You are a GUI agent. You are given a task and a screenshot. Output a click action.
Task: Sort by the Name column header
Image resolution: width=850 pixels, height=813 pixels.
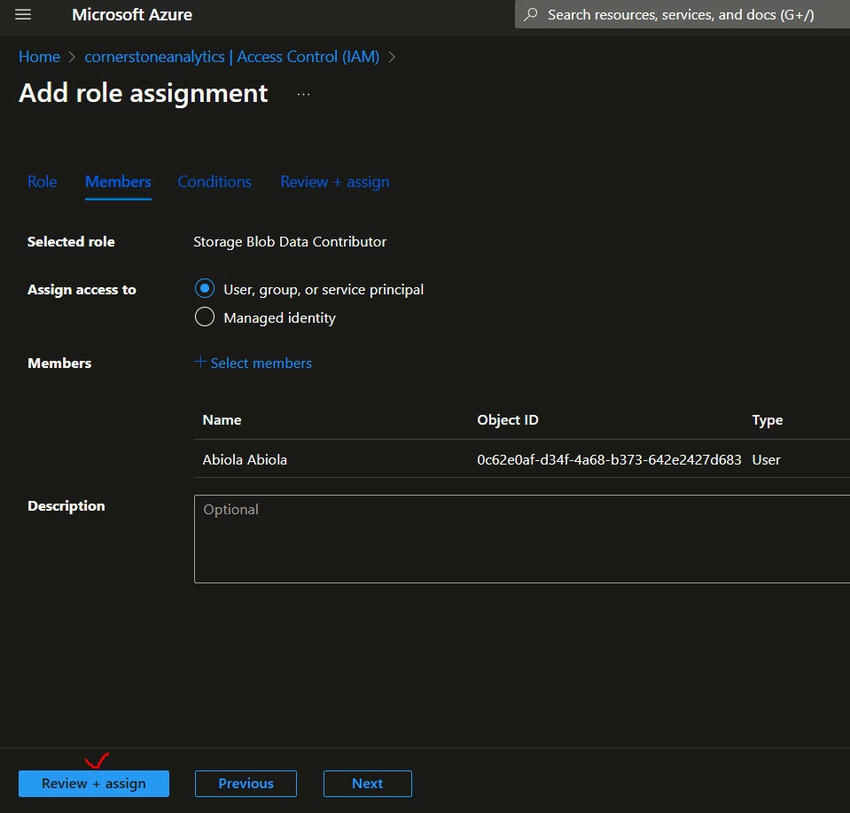pyautogui.click(x=222, y=420)
